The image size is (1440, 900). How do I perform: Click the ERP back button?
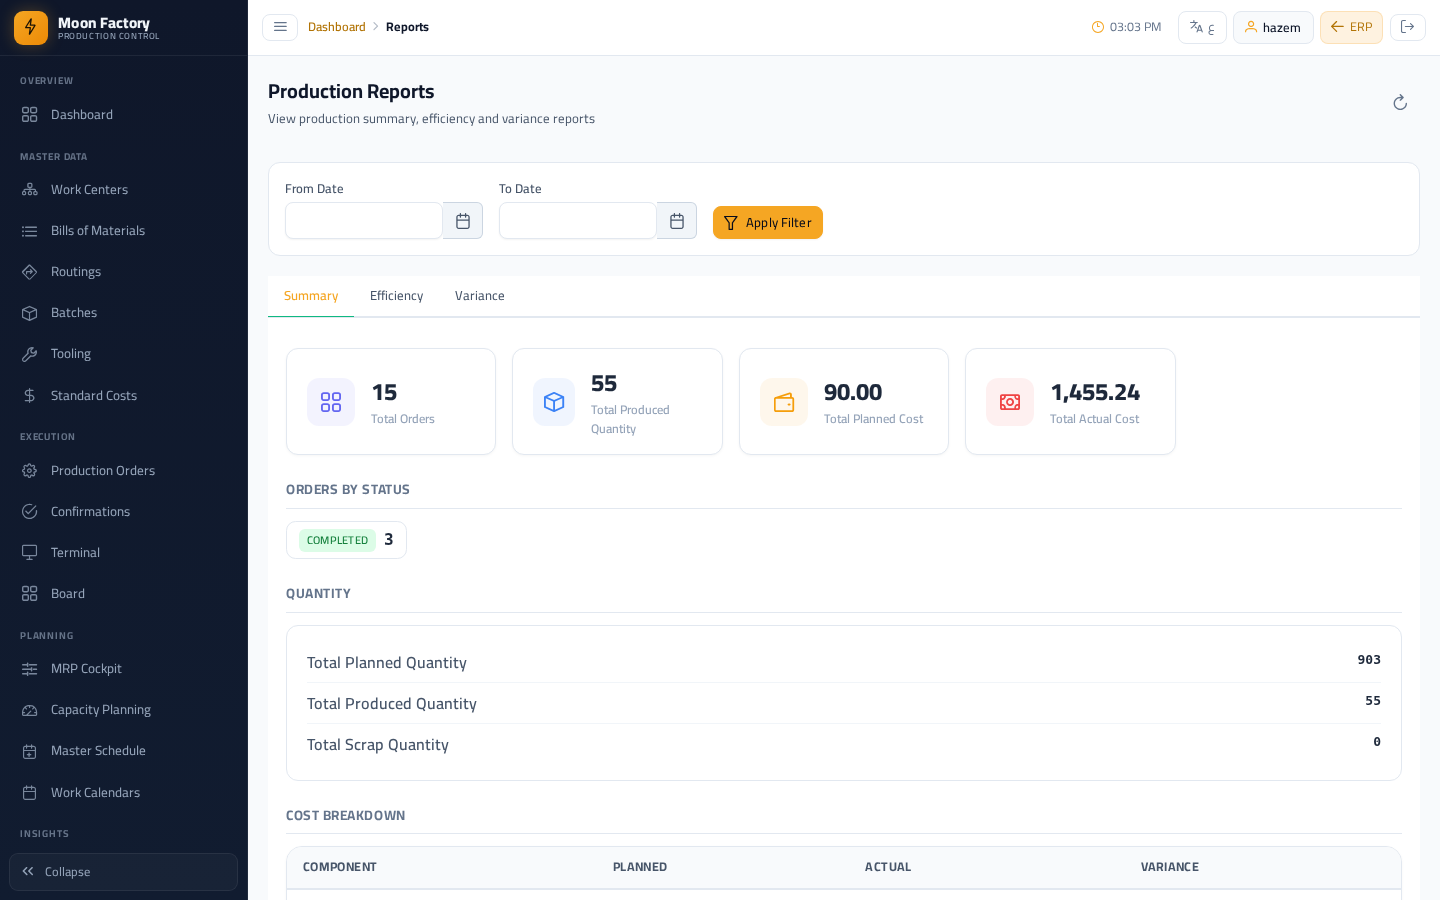click(1351, 27)
